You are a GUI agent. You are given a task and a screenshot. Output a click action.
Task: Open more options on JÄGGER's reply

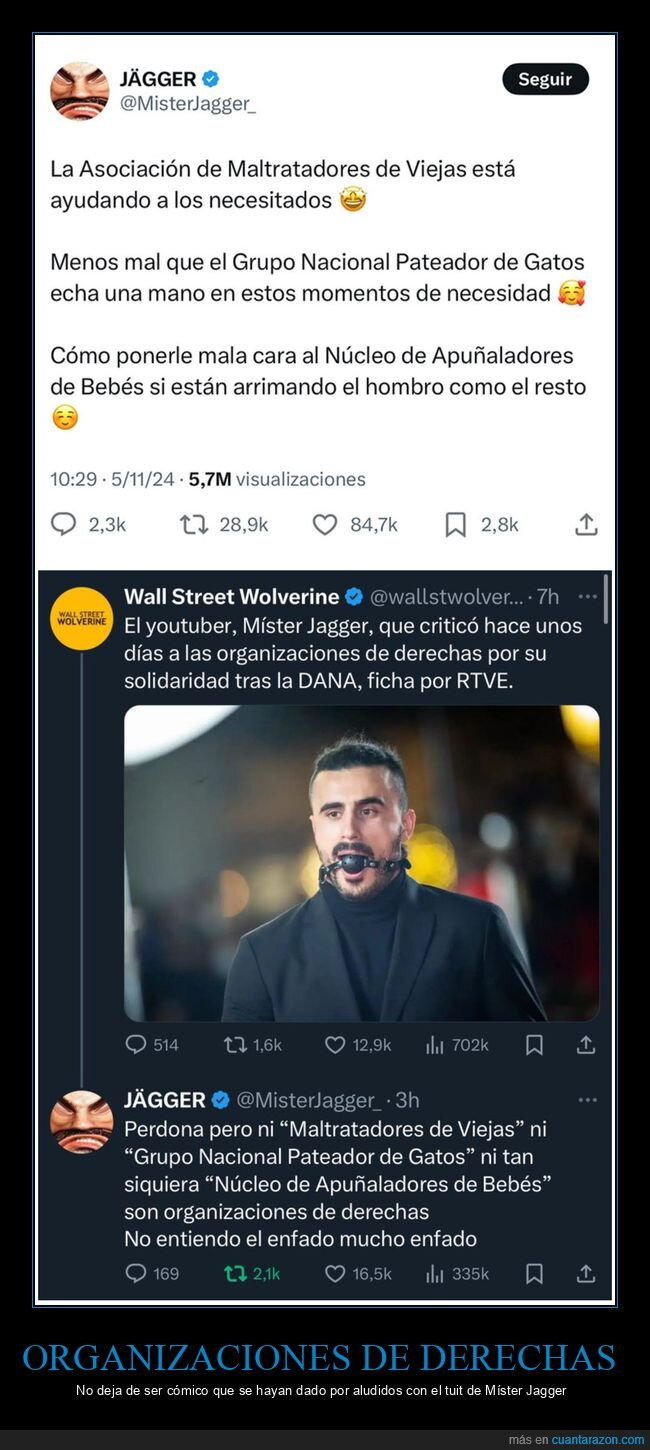pos(587,1100)
